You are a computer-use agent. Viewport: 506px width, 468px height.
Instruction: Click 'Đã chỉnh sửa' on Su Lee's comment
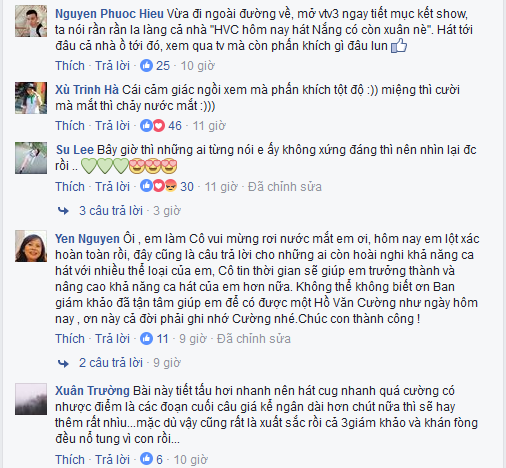coord(285,186)
